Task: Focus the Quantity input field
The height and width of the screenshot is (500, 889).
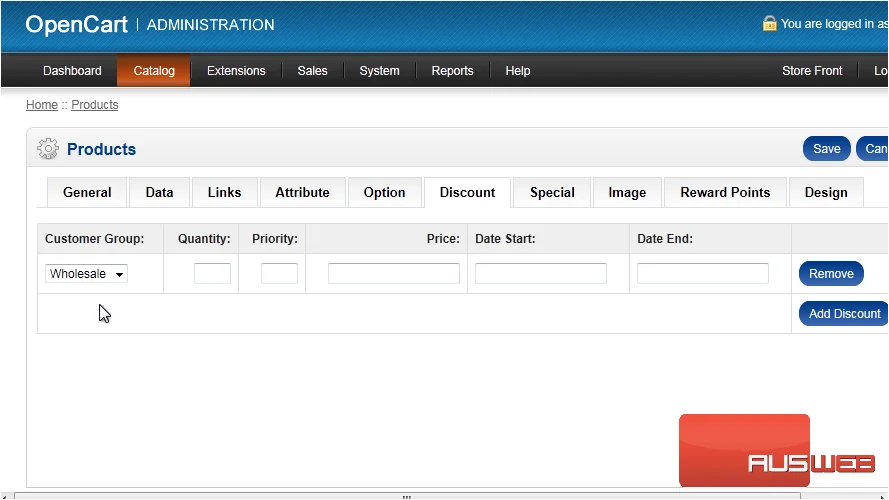Action: (x=212, y=273)
